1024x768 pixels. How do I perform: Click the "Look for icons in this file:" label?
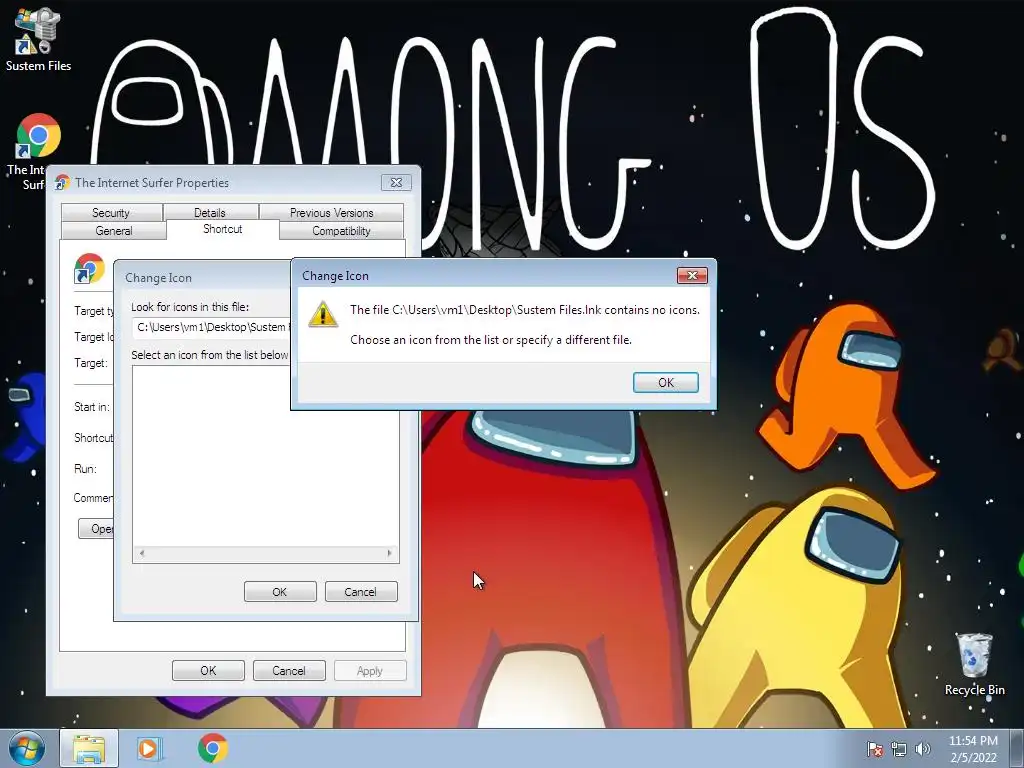coord(190,307)
